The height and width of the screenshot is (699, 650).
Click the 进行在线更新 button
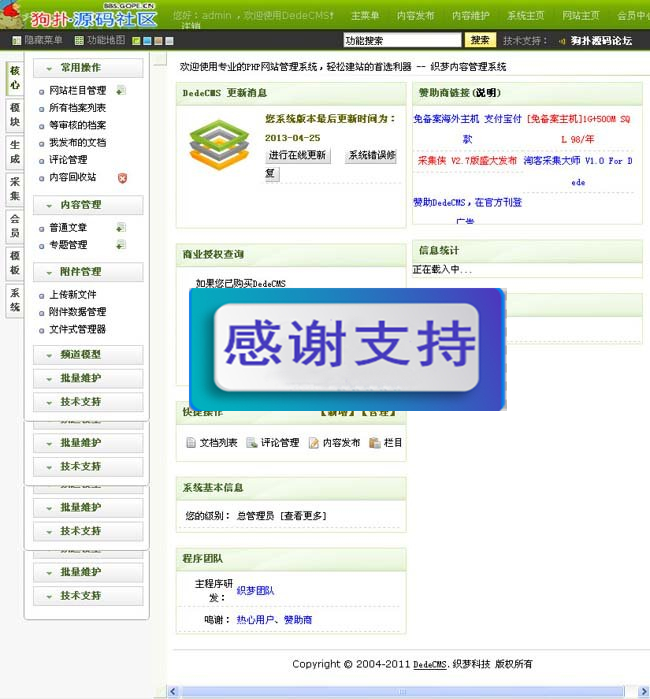(x=297, y=156)
